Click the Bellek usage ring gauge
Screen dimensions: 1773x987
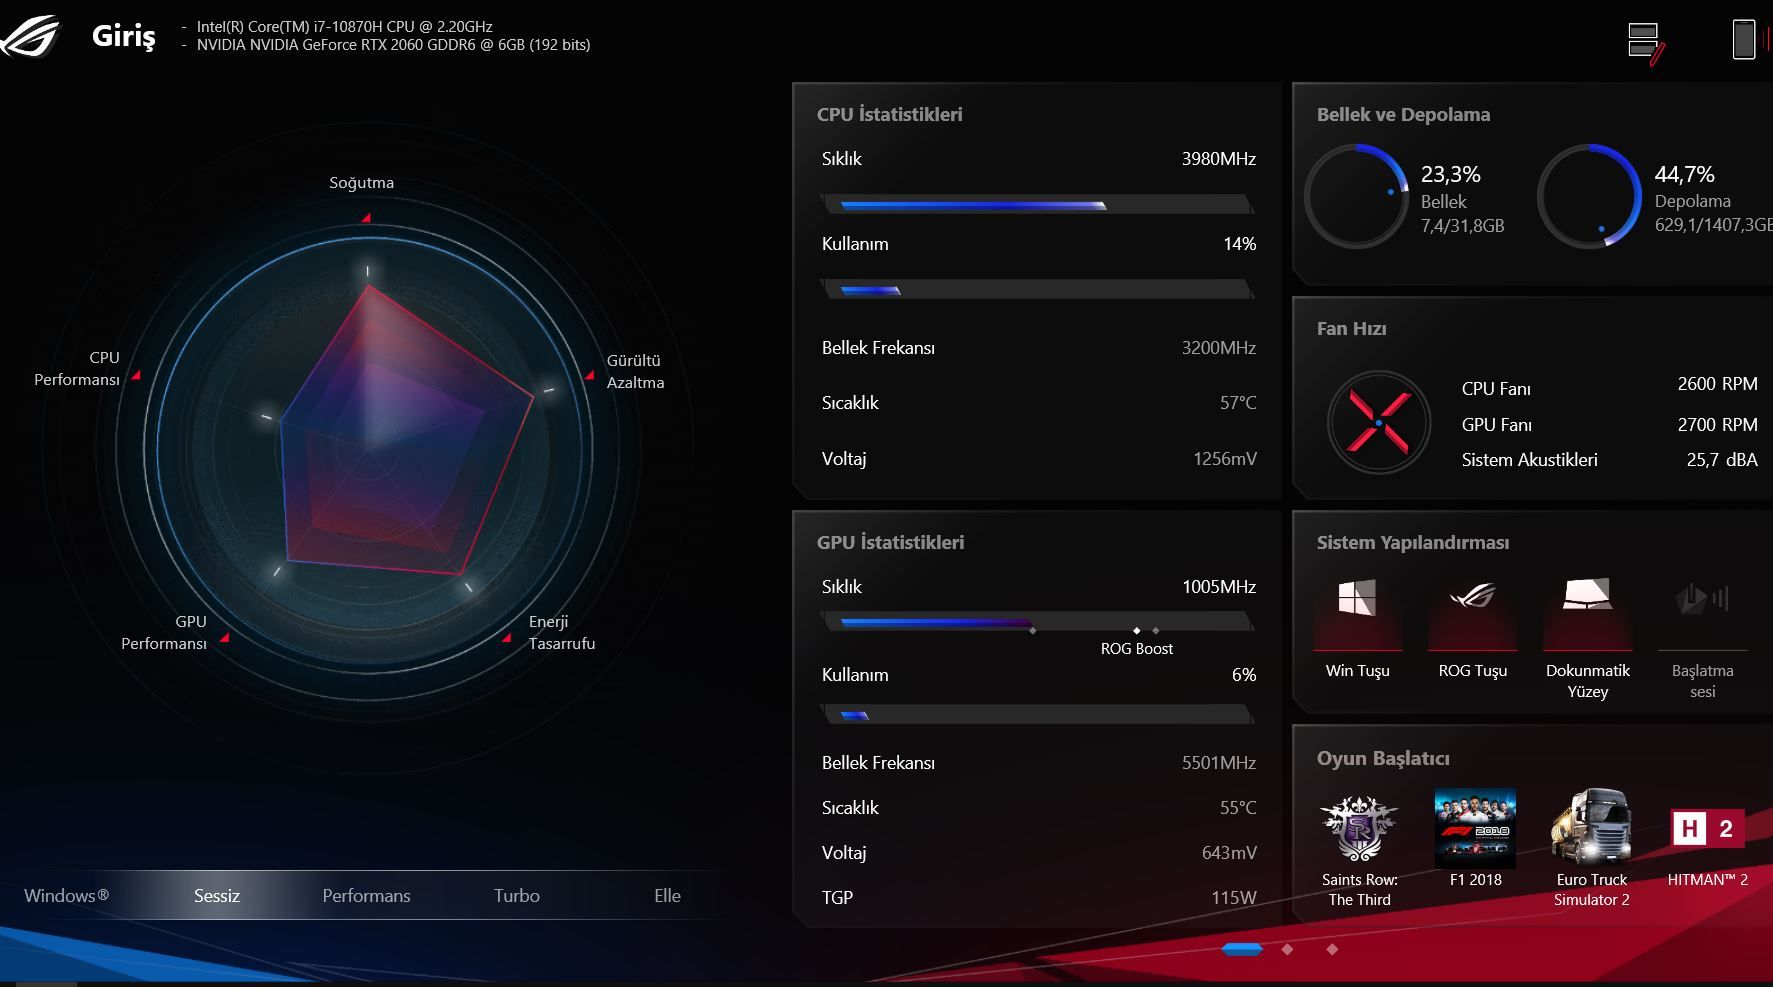(x=1357, y=196)
